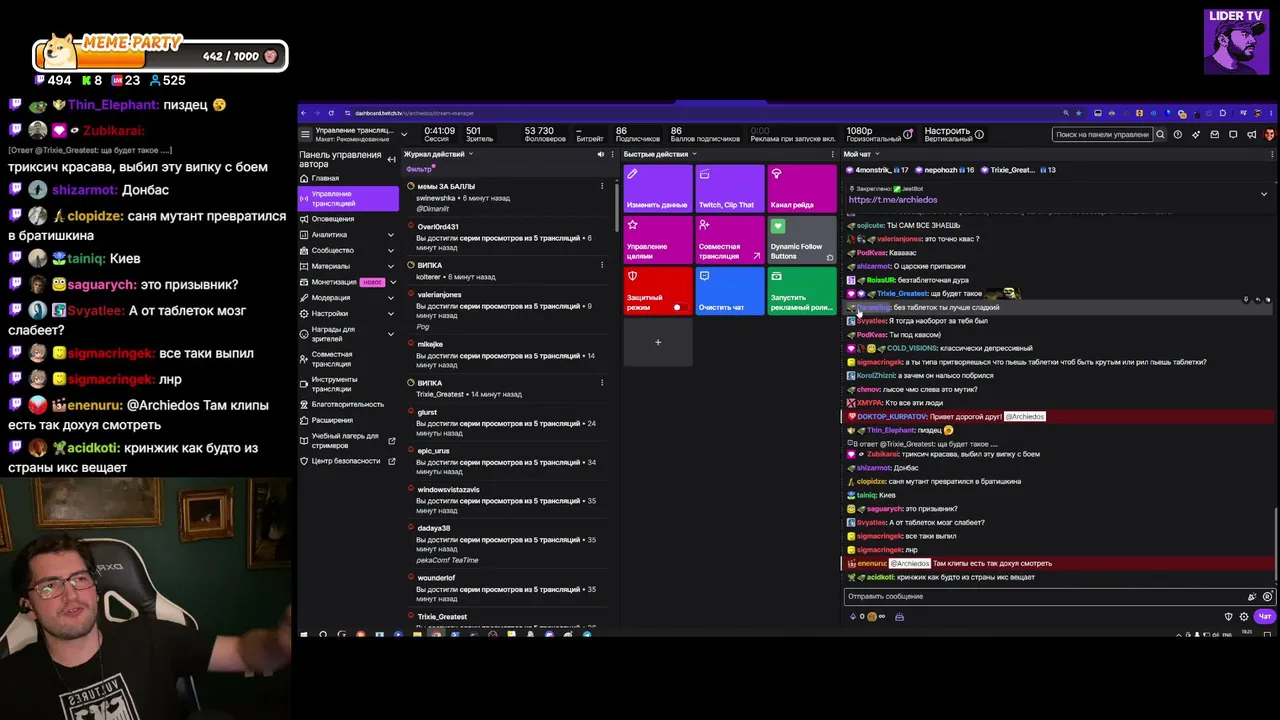Open the help question-mark icon
The width and height of the screenshot is (1280, 720).
(1178, 134)
